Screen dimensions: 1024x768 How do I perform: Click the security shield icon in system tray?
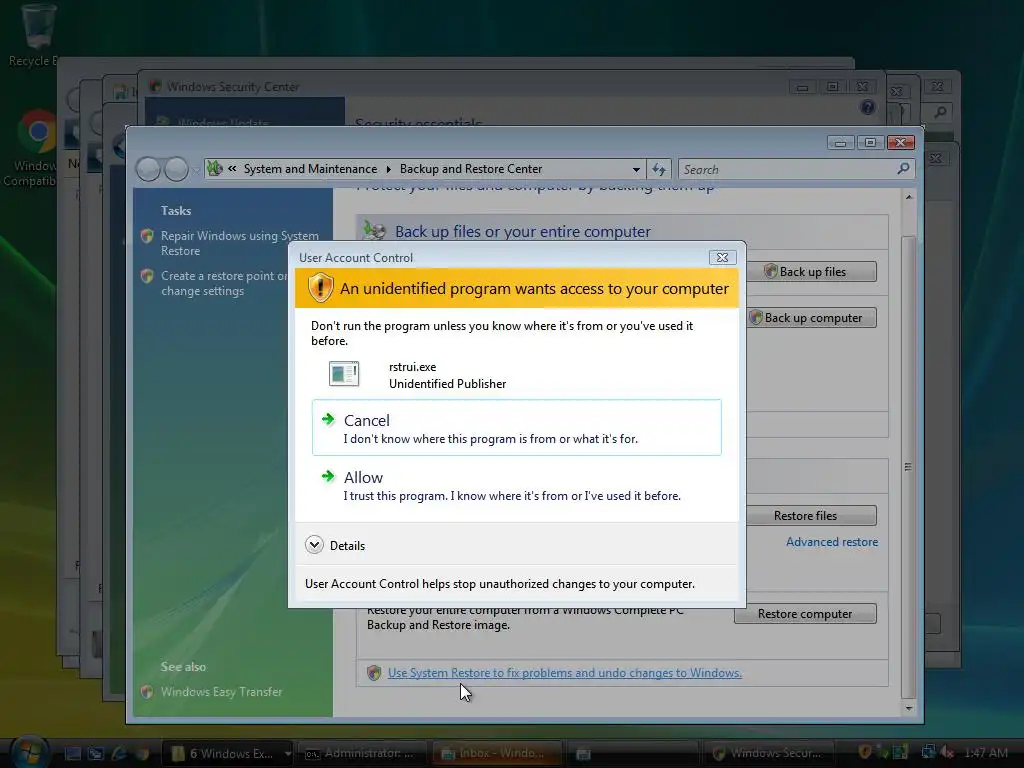[x=865, y=753]
